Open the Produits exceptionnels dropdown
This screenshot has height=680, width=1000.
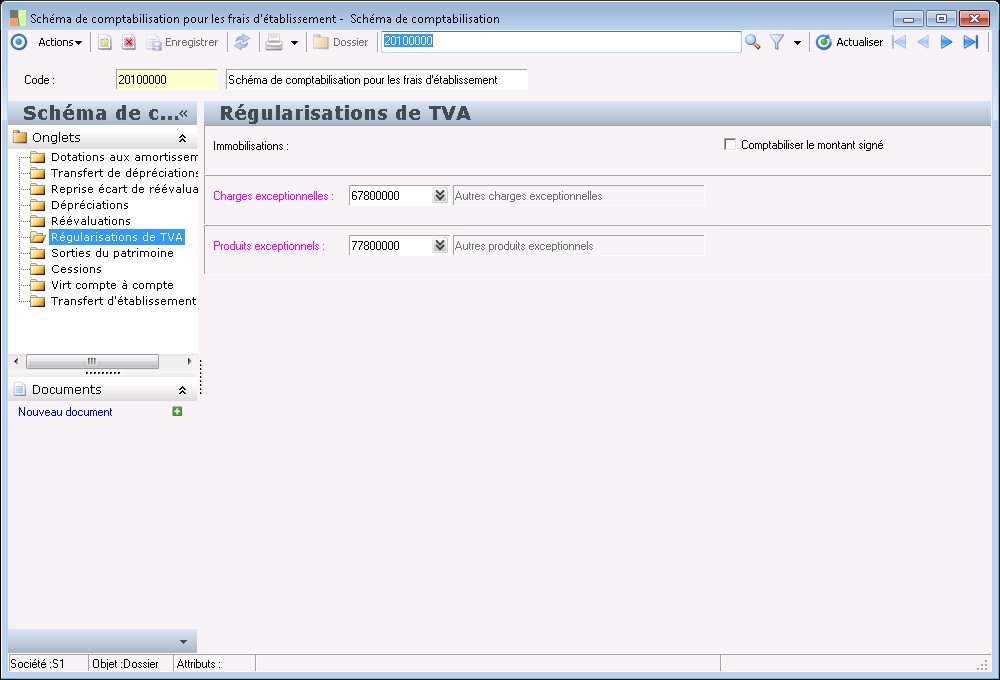point(440,245)
